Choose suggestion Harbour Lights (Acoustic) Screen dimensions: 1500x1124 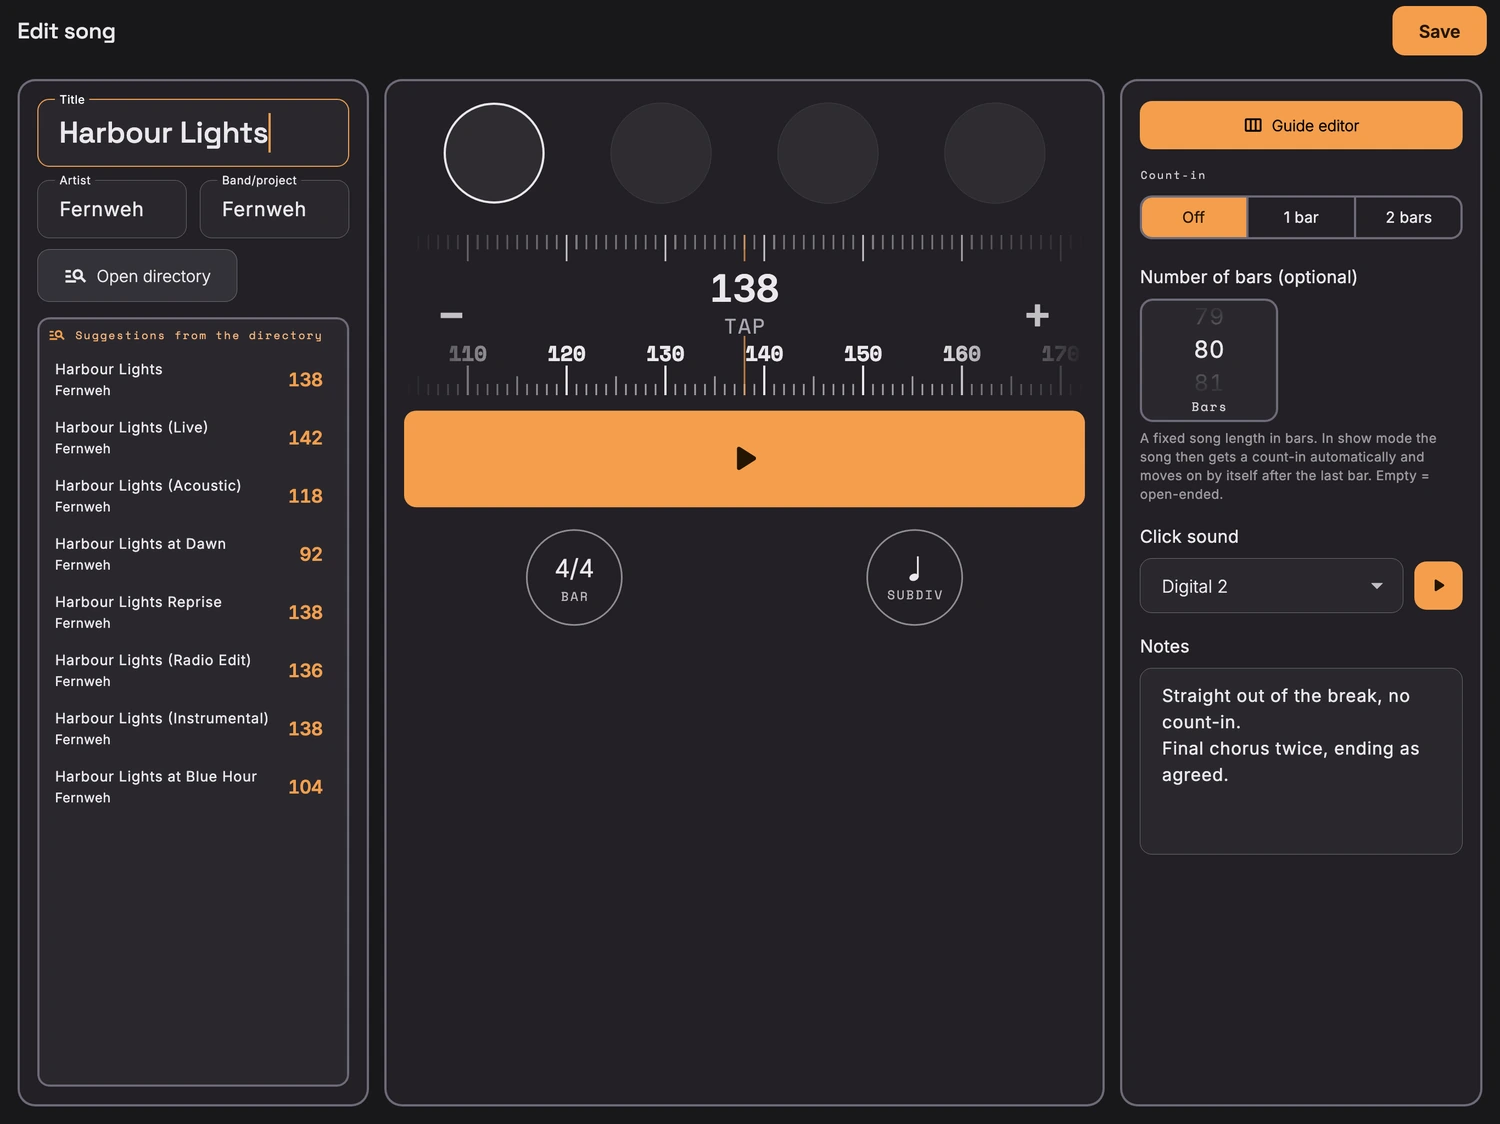(x=193, y=496)
